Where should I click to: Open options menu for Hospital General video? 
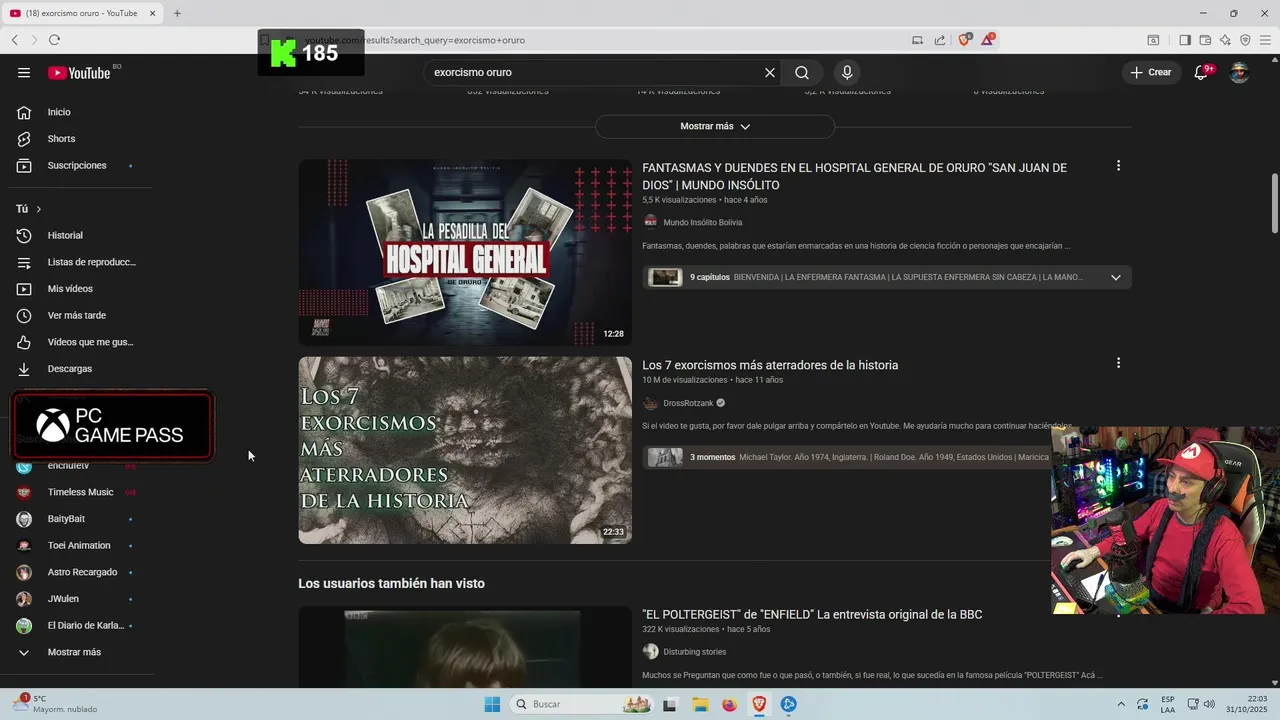tap(1118, 166)
